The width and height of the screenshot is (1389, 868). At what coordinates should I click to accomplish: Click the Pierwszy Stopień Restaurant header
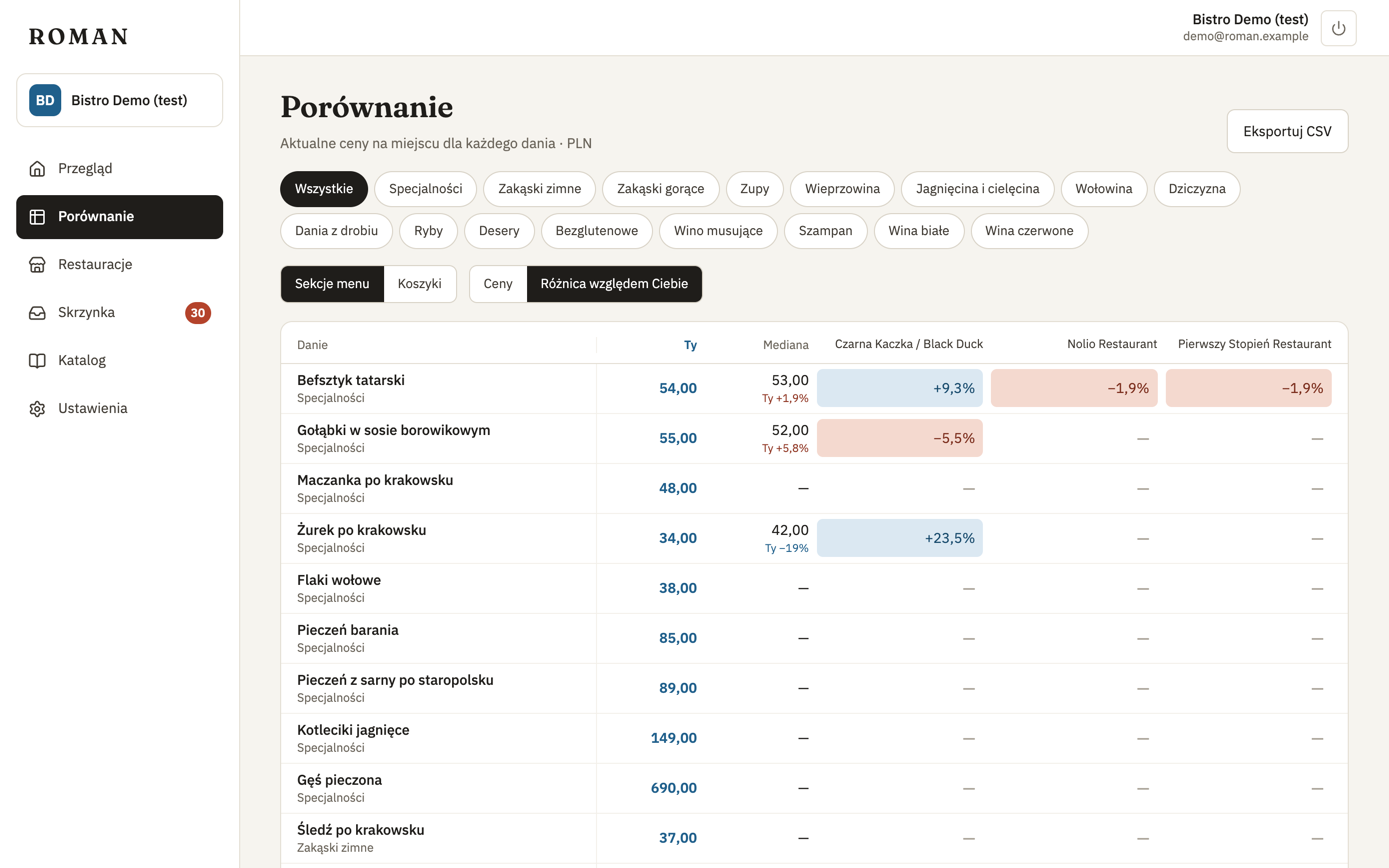[x=1254, y=344]
